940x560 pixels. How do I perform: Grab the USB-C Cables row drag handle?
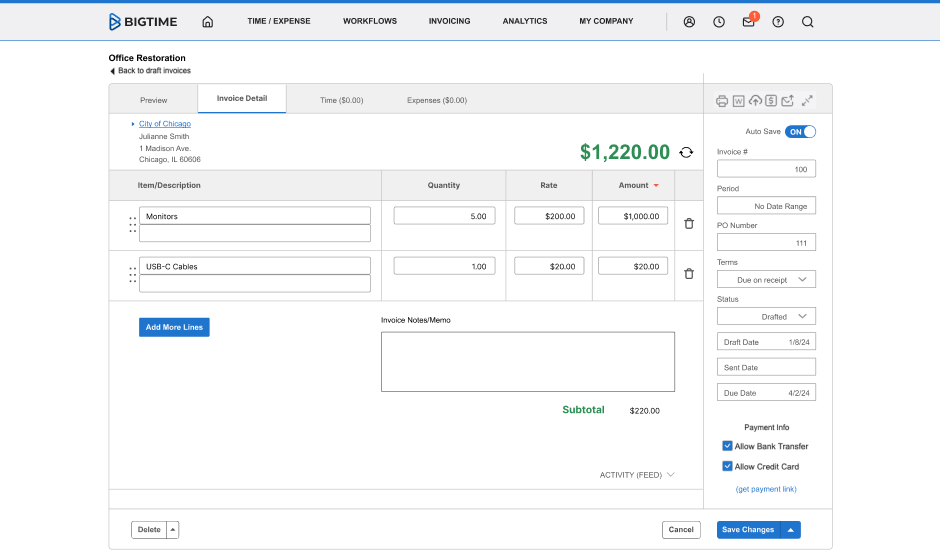click(132, 275)
